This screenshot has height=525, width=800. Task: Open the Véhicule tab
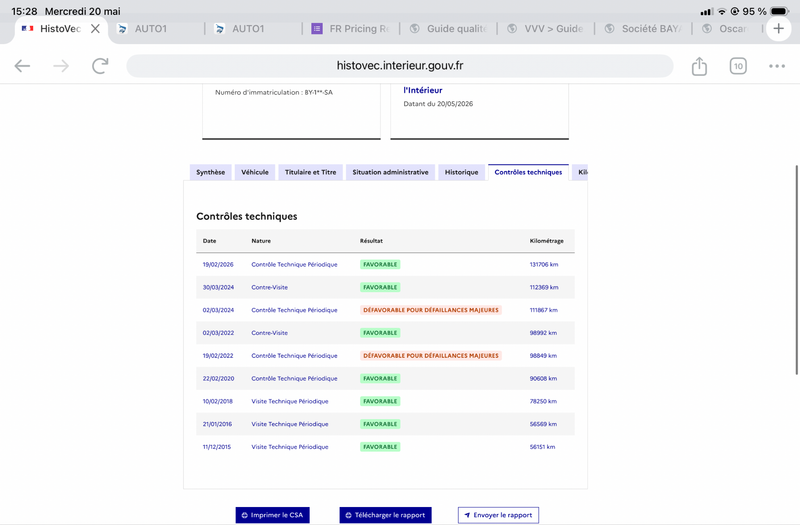coord(255,172)
